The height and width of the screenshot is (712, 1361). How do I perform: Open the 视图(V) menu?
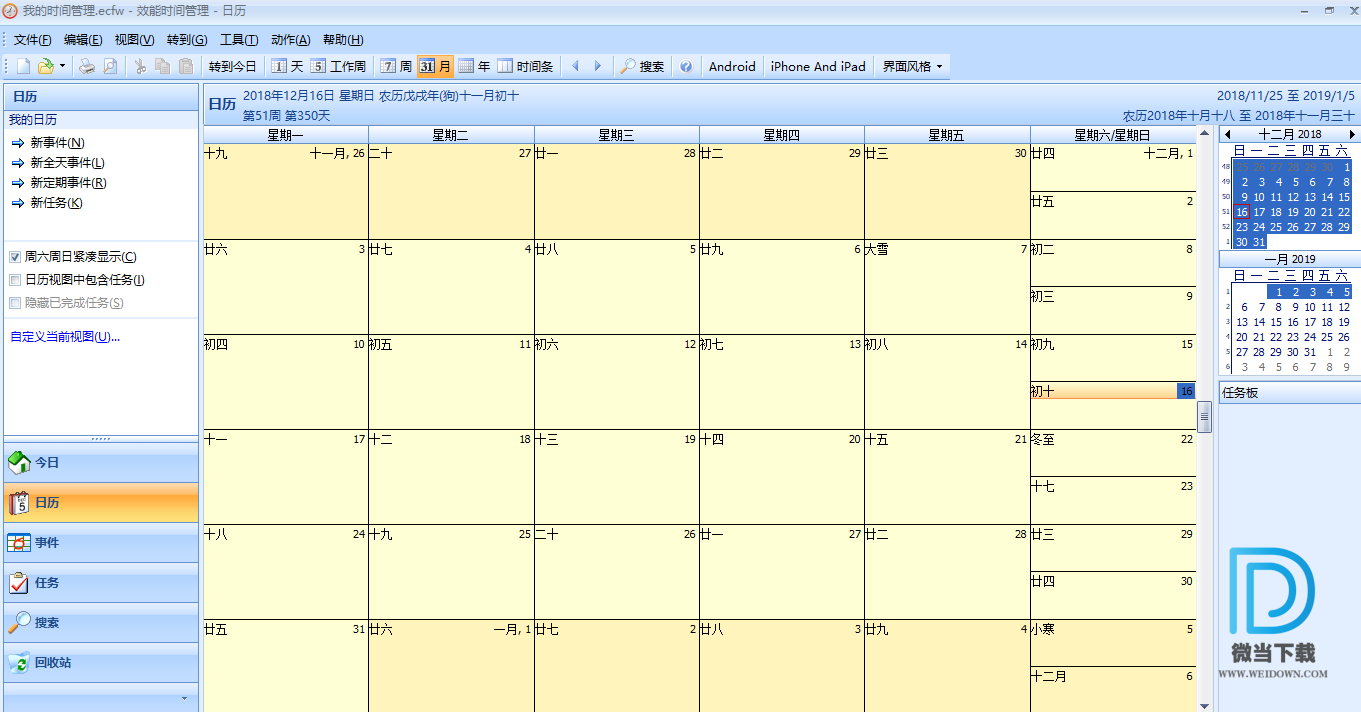[x=134, y=40]
